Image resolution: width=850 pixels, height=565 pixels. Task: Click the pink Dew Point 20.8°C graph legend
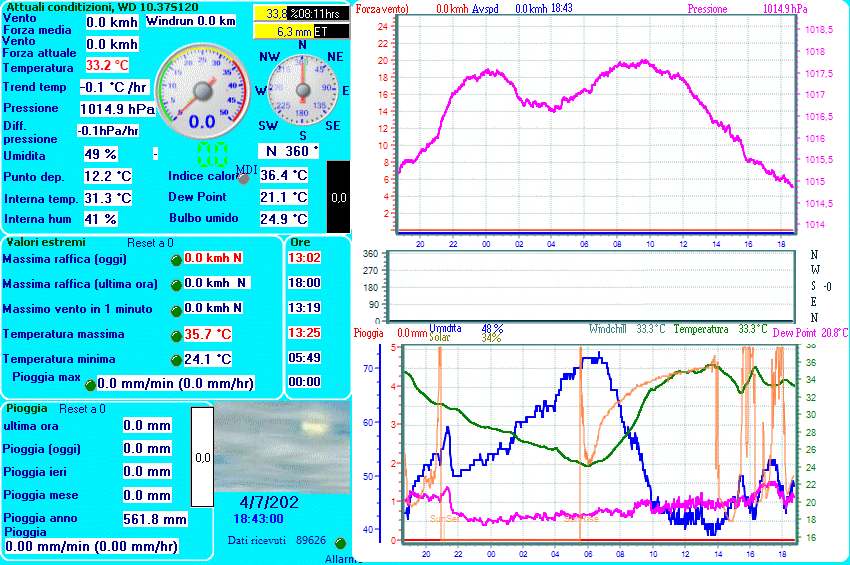tap(810, 333)
